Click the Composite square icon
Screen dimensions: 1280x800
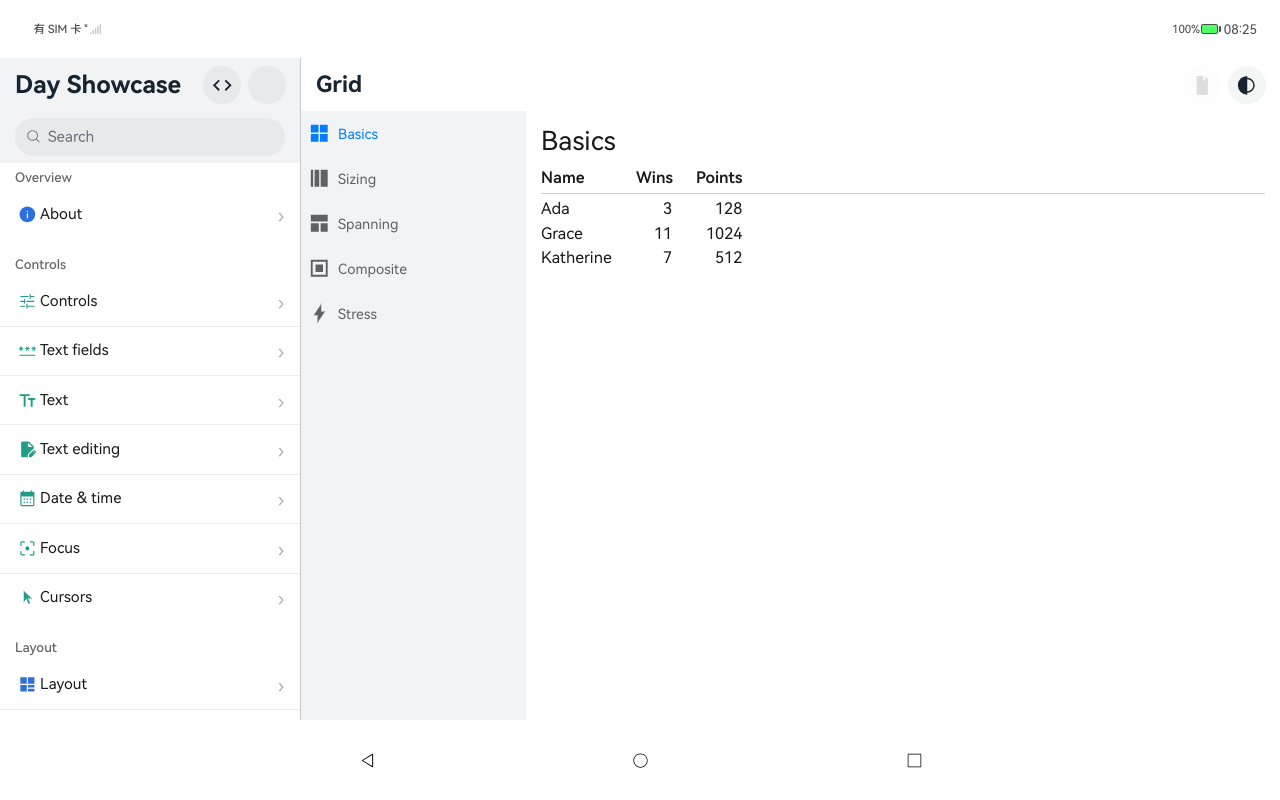tap(319, 269)
